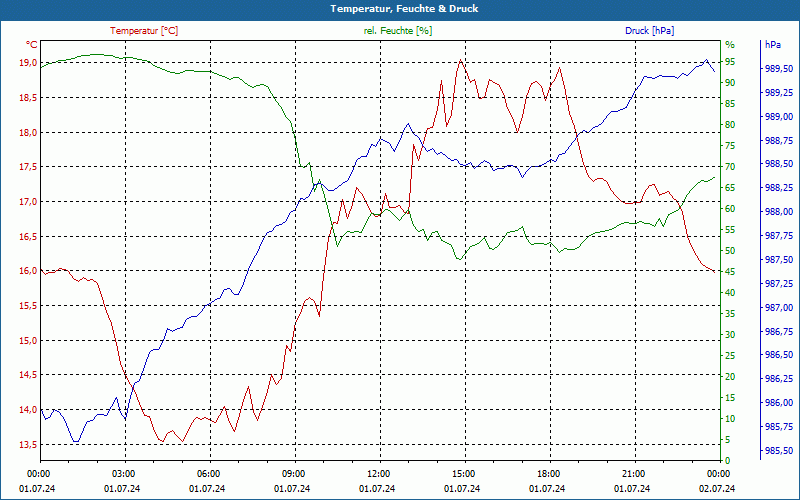Click humidity axis tick '40'
The width and height of the screenshot is (800, 500).
click(730, 293)
